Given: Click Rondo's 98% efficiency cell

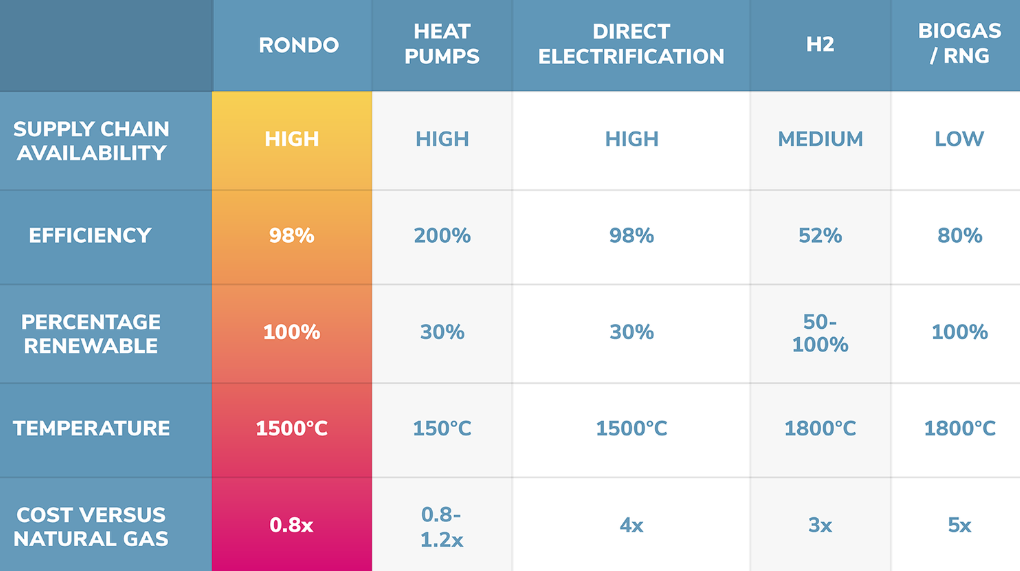Looking at the screenshot, I should click(x=291, y=236).
